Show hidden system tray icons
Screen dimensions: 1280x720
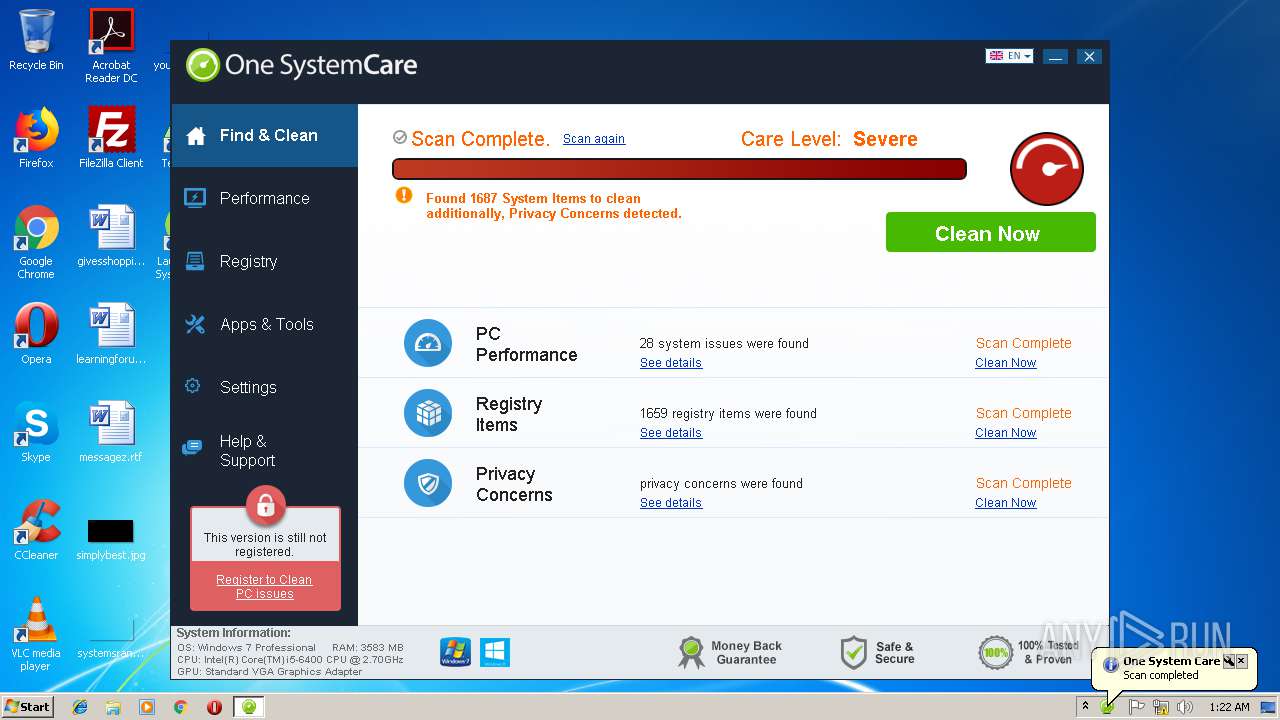point(1085,707)
